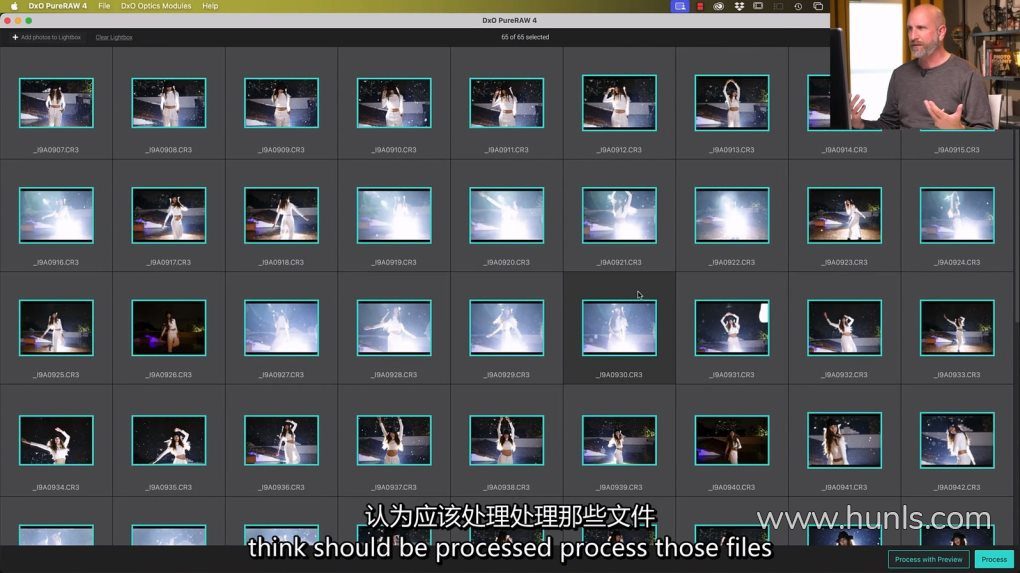Click the Process with Preview button
This screenshot has width=1020, height=573.
(x=928, y=559)
